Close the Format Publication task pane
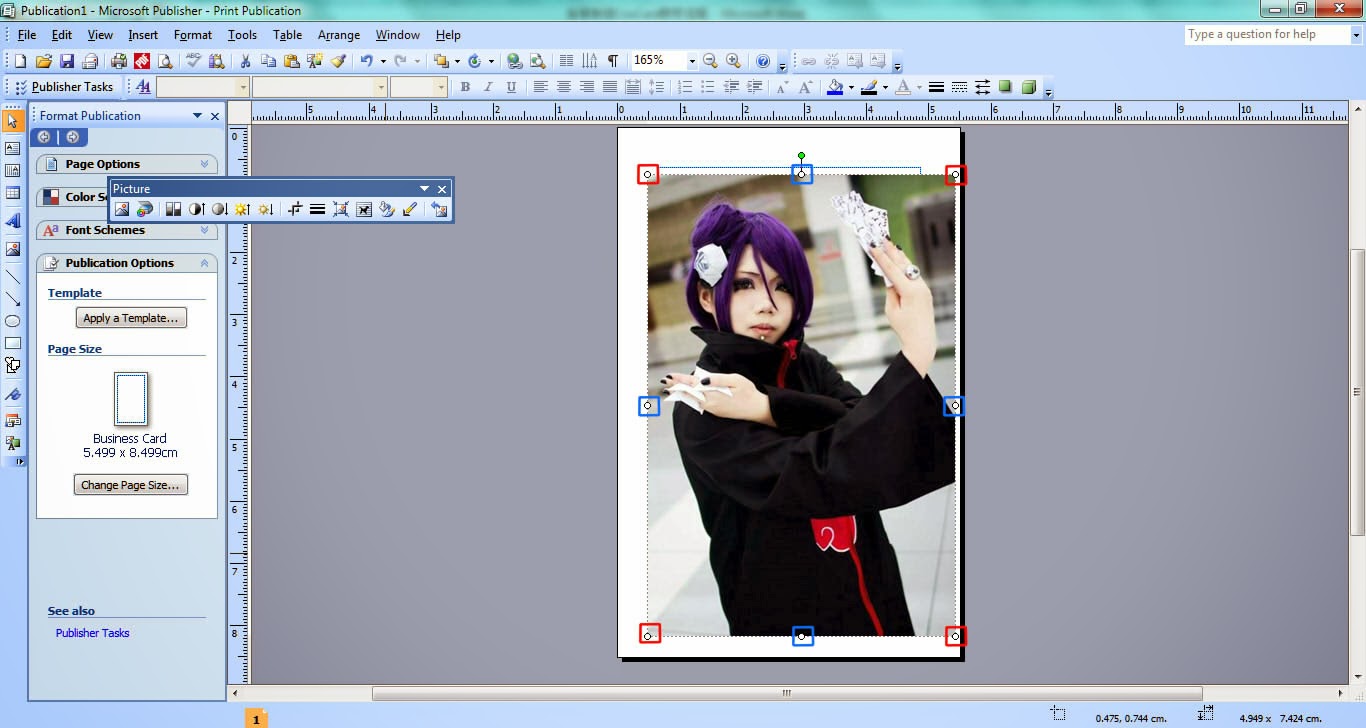 [x=215, y=116]
